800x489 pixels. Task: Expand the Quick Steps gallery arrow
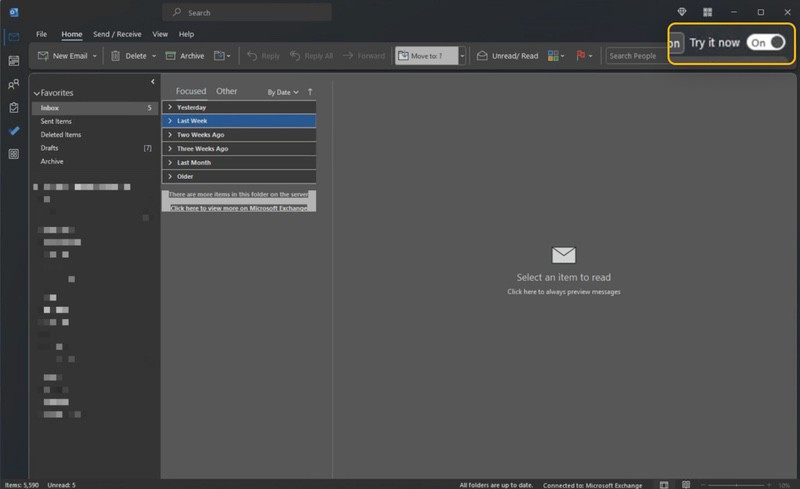pos(462,56)
